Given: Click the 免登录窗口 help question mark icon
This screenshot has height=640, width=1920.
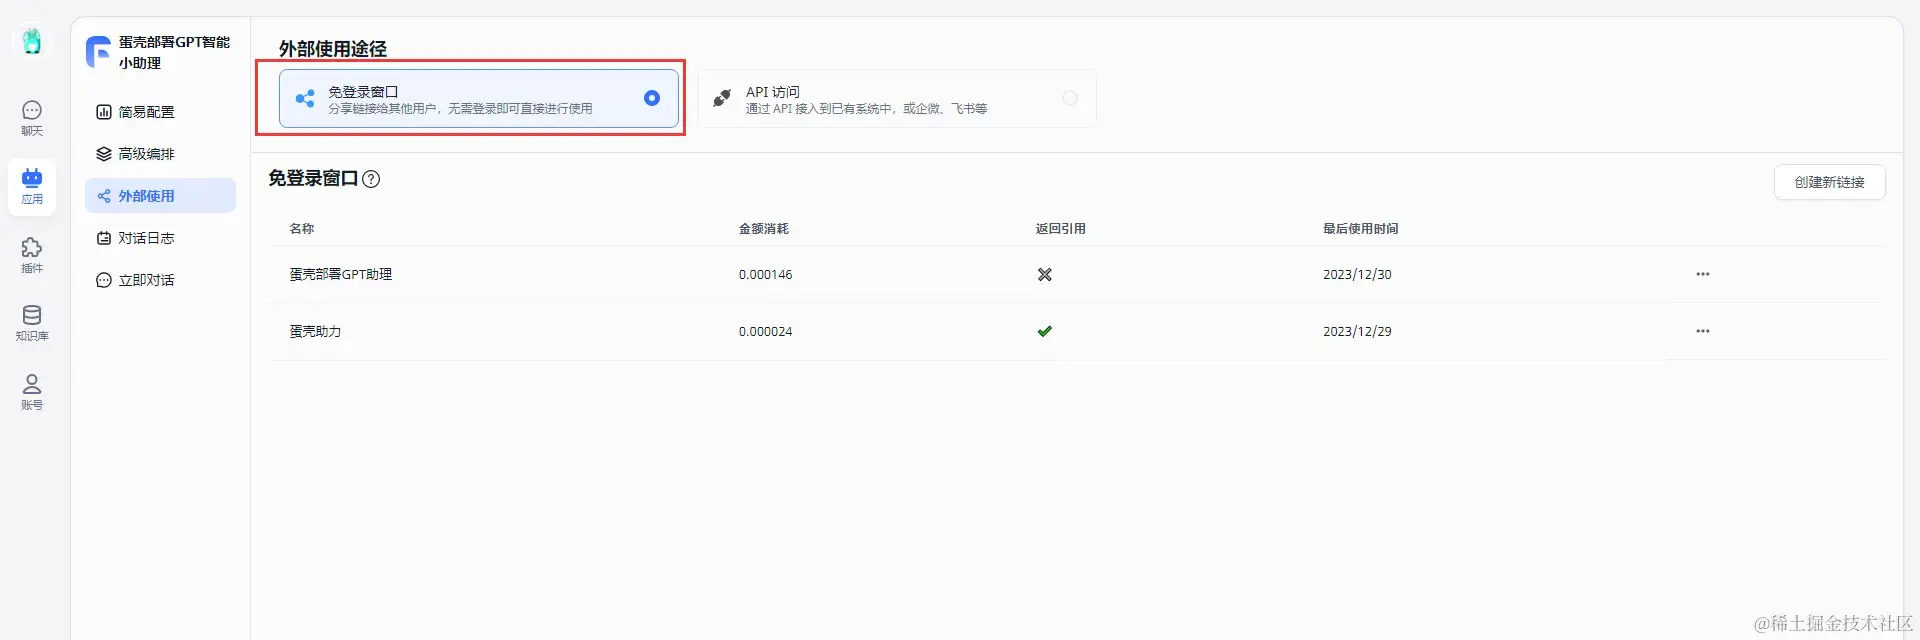Looking at the screenshot, I should coord(371,179).
